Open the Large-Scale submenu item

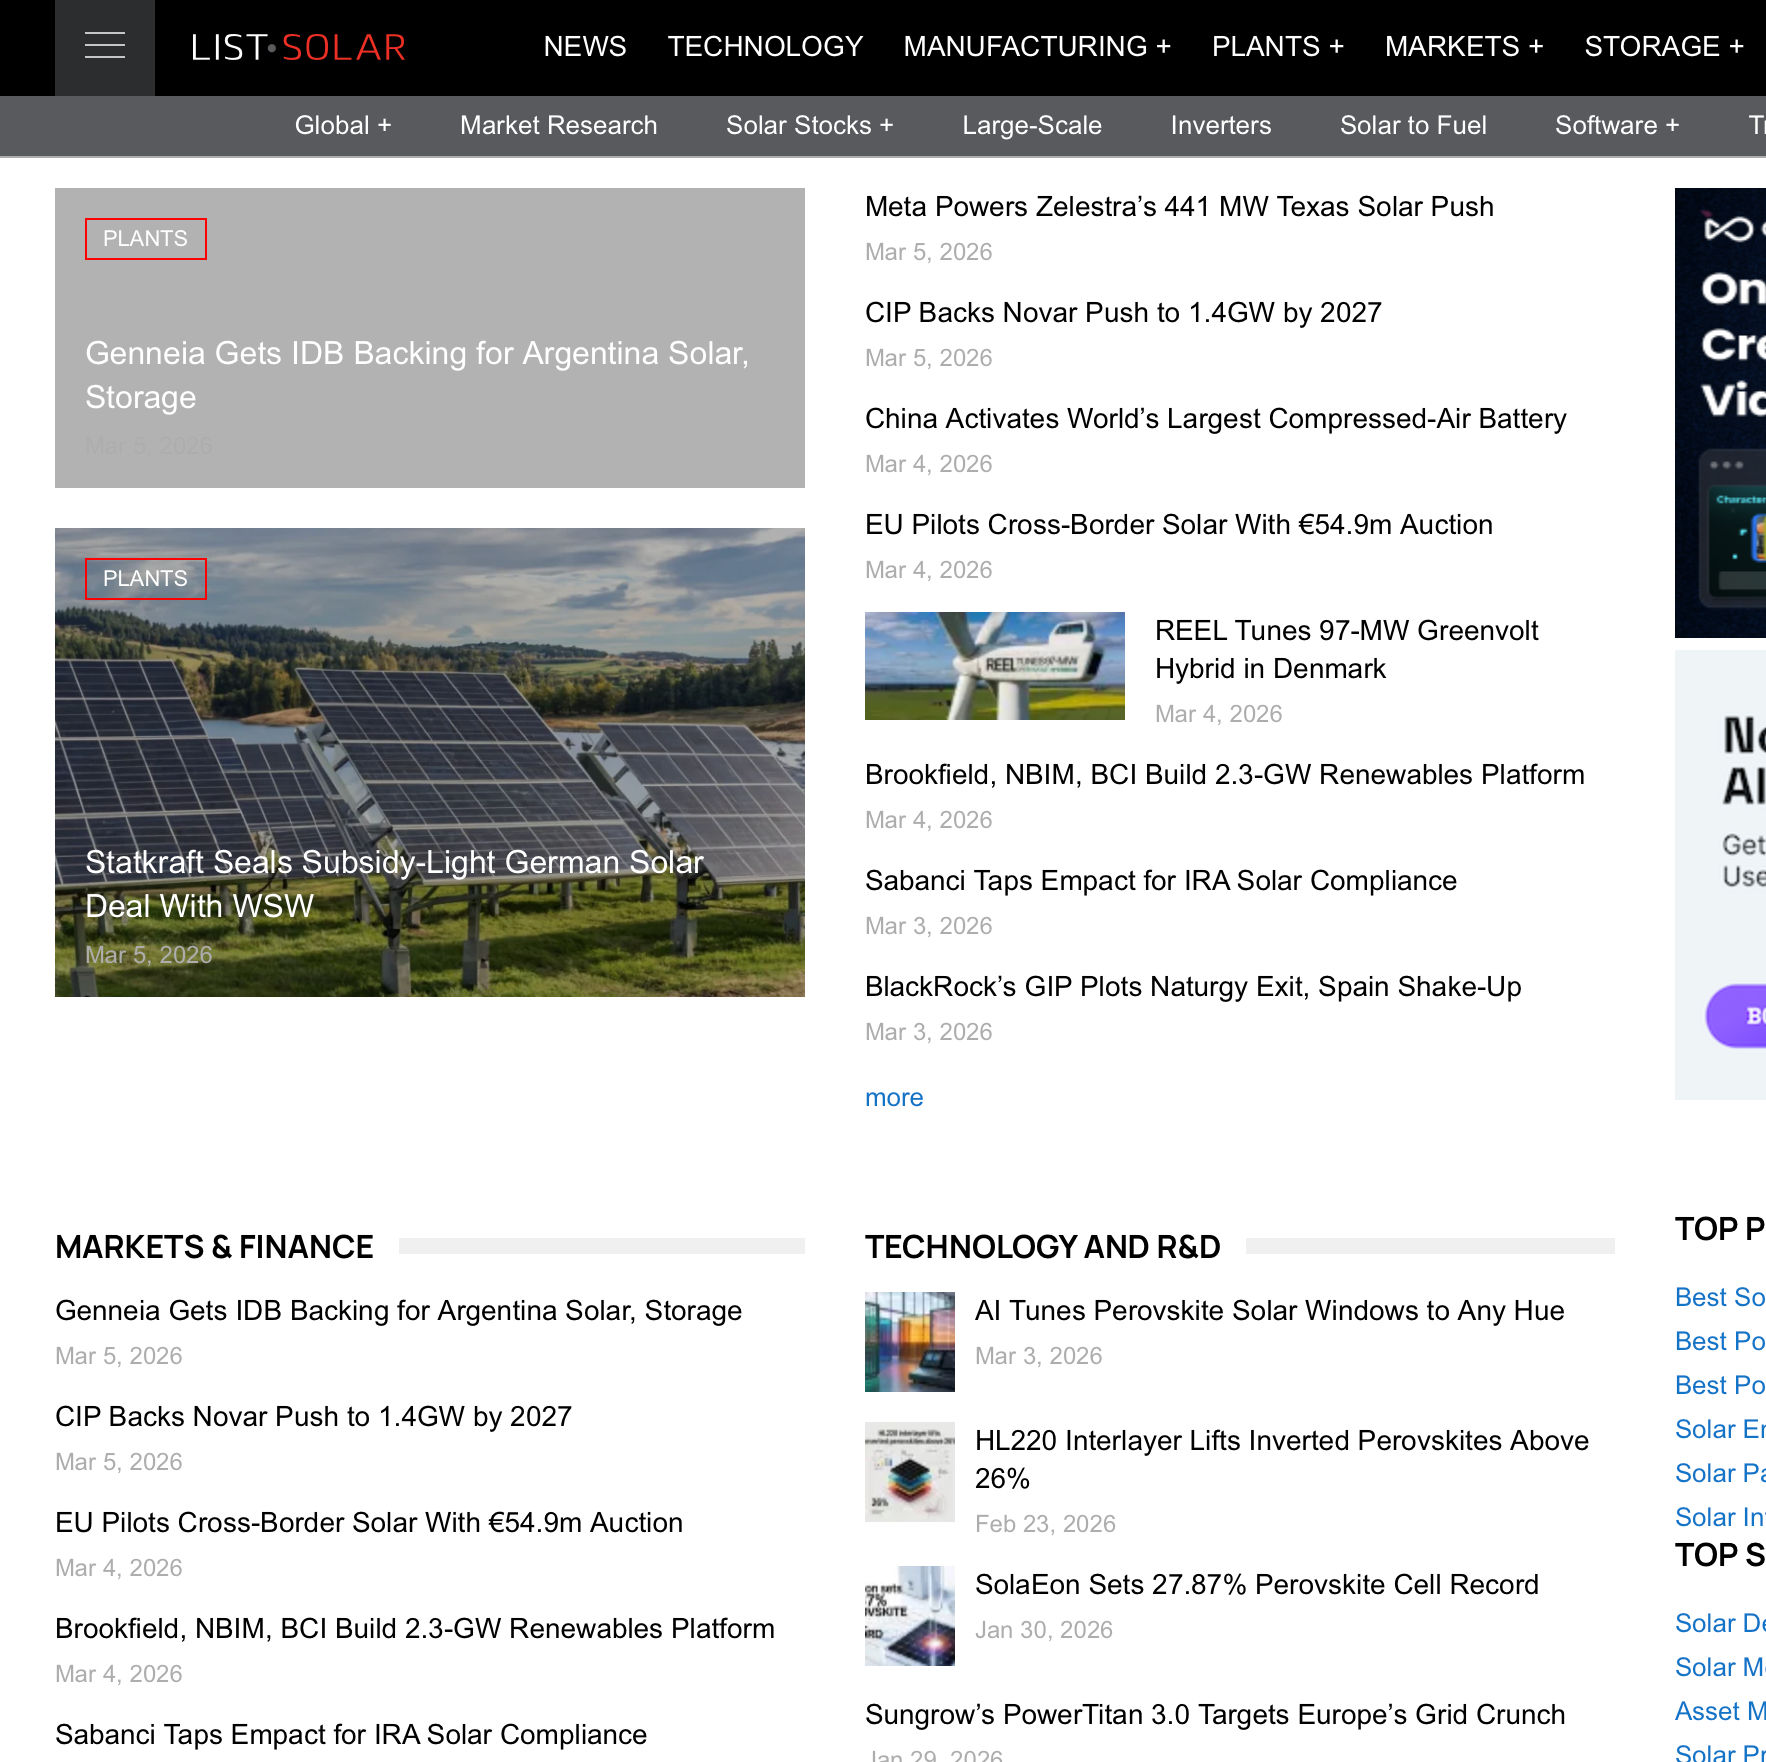coord(1032,126)
